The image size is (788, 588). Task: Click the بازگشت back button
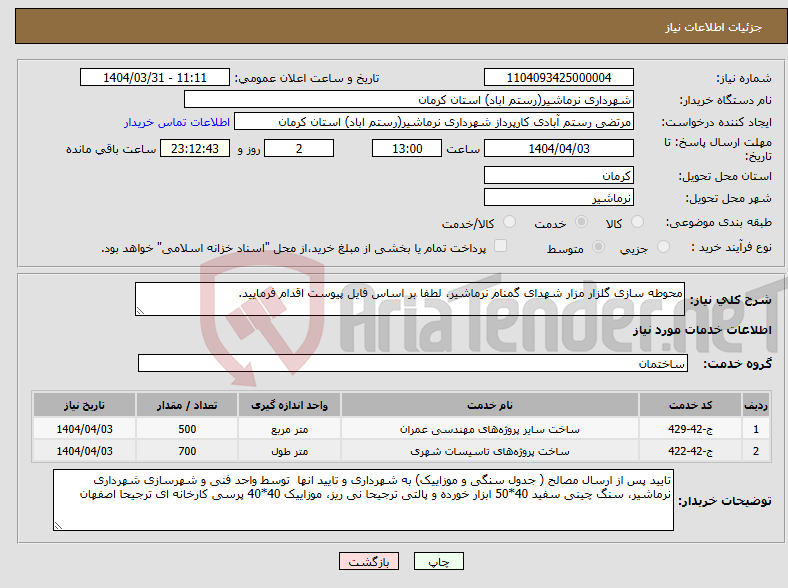click(x=369, y=561)
